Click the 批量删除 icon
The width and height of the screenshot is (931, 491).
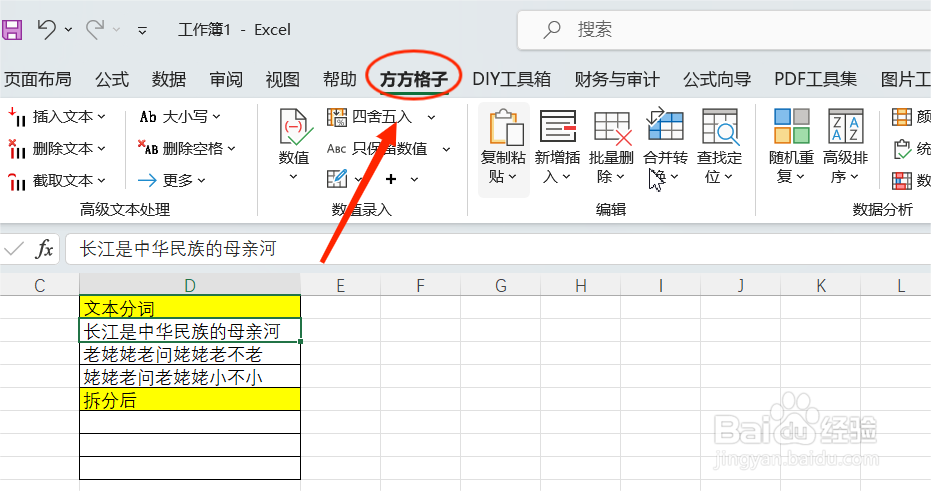612,127
